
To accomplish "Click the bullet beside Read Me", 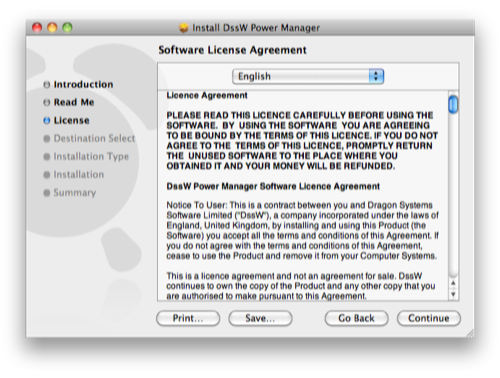I will (x=47, y=102).
